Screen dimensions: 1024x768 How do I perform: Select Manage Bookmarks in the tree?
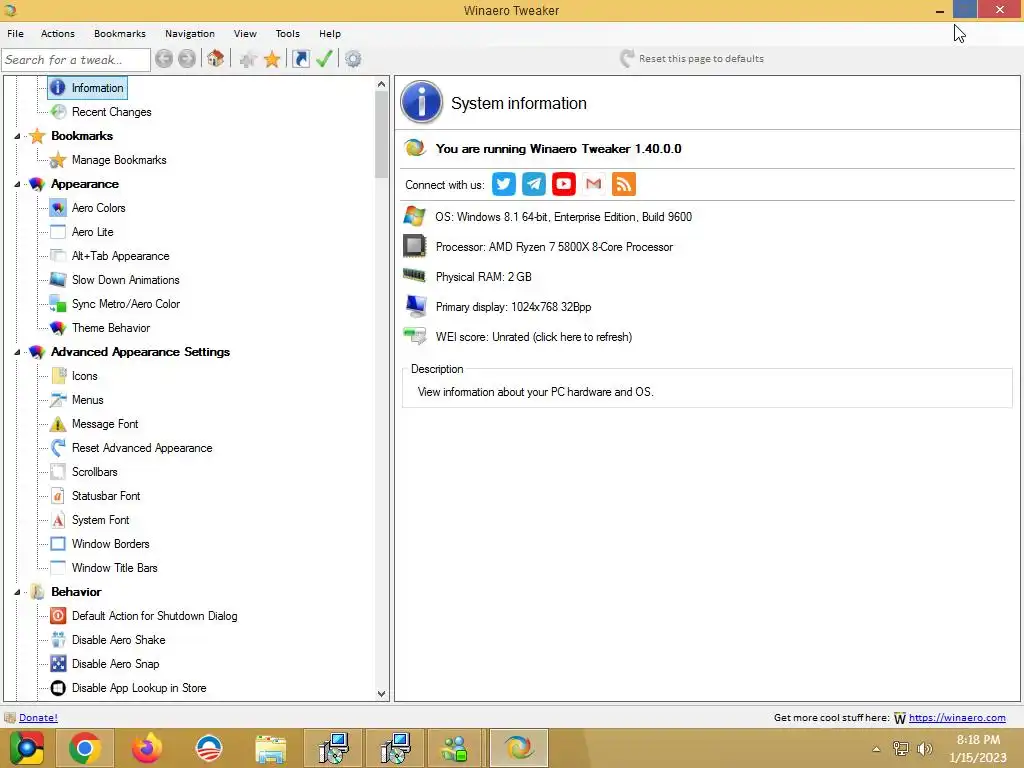tap(119, 160)
